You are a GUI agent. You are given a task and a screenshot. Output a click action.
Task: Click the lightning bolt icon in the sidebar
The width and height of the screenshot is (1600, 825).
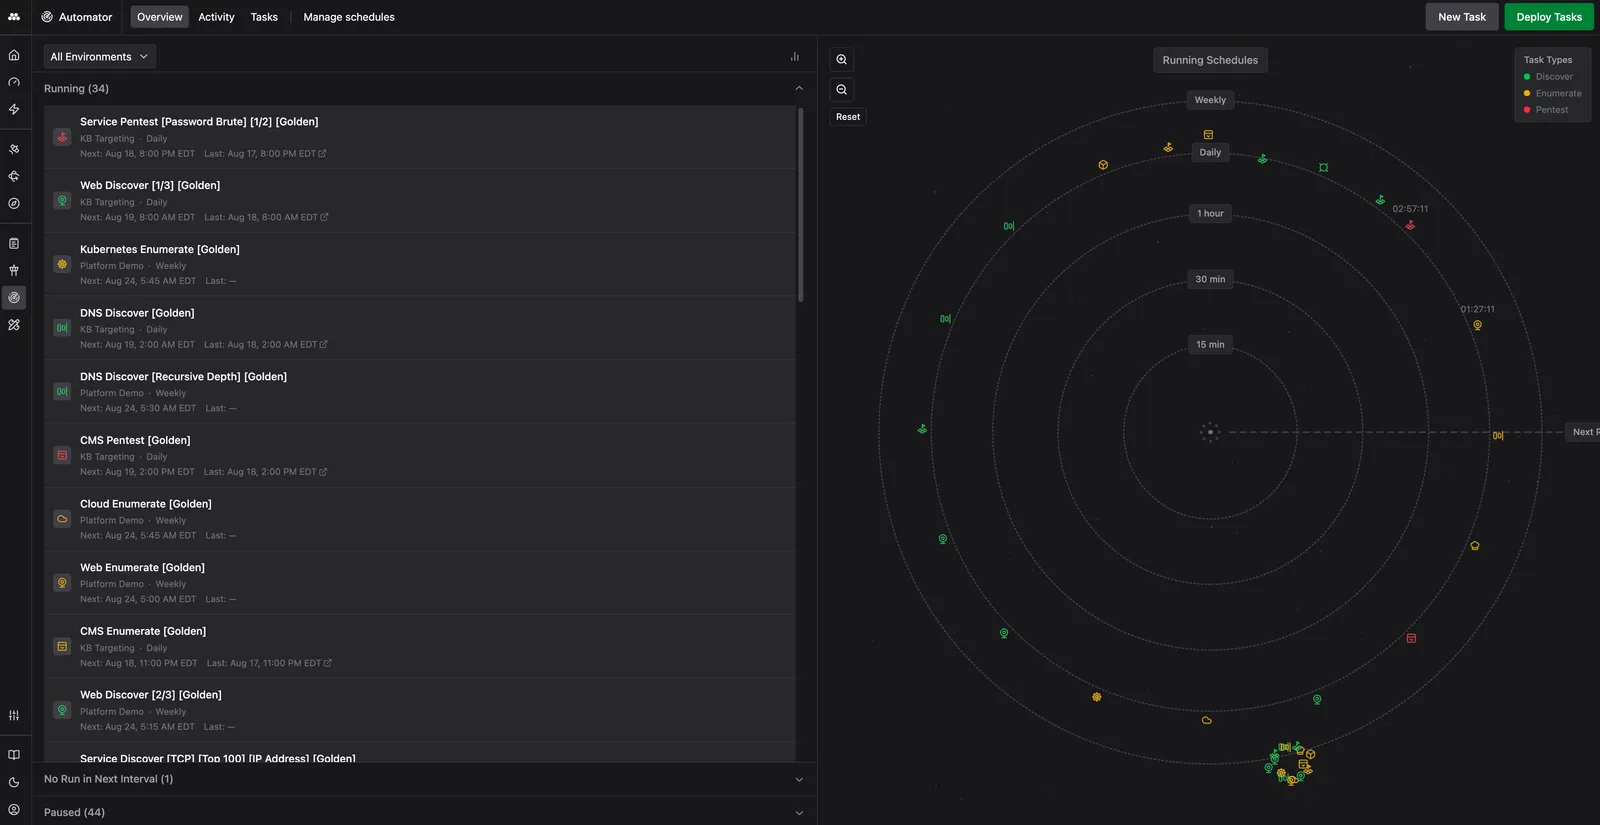(14, 109)
